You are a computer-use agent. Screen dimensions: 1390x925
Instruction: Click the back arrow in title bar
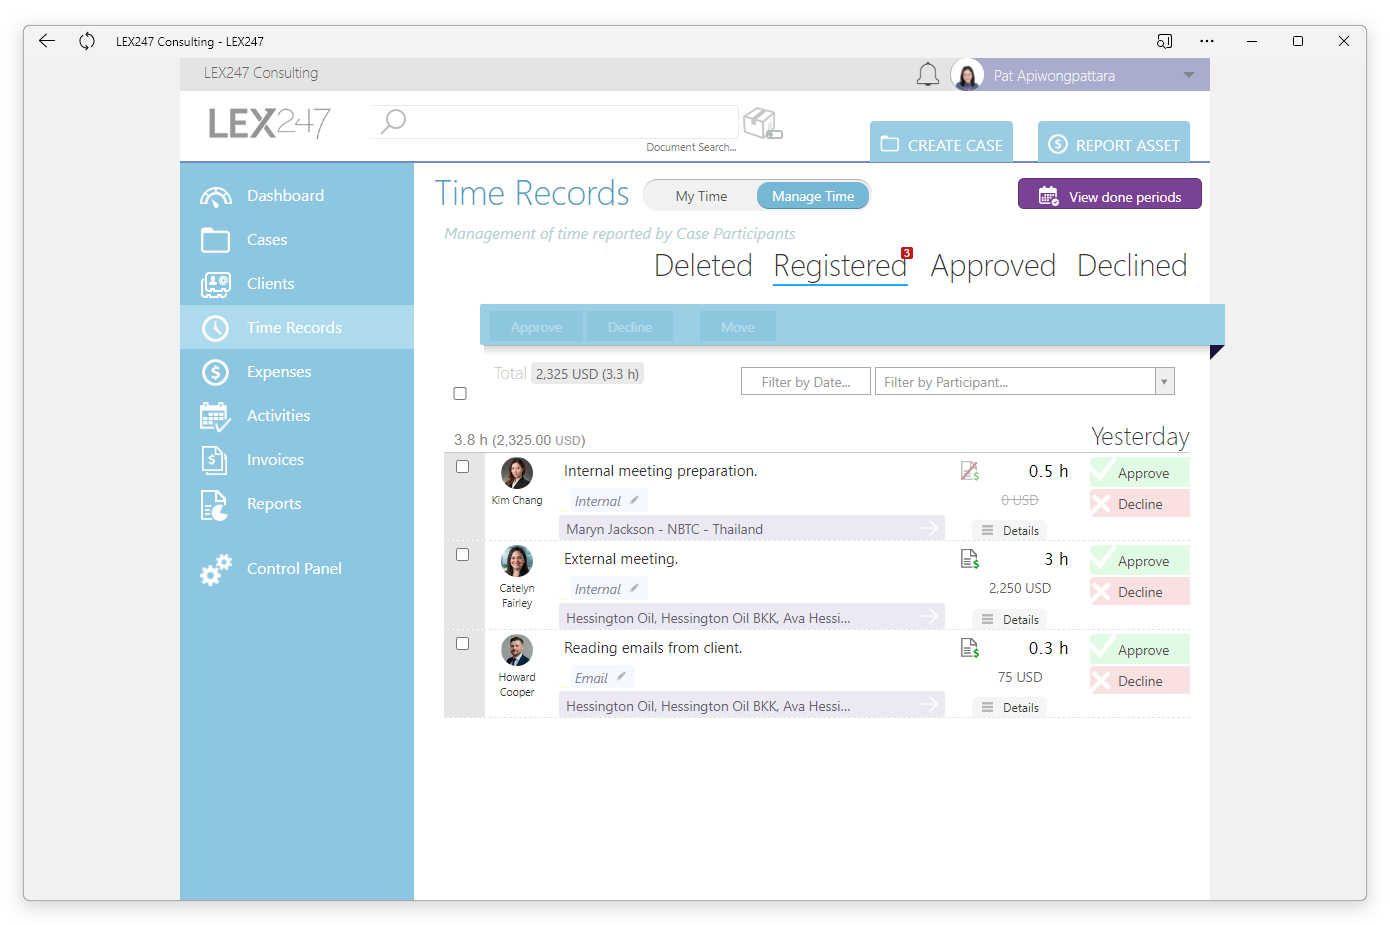(46, 41)
